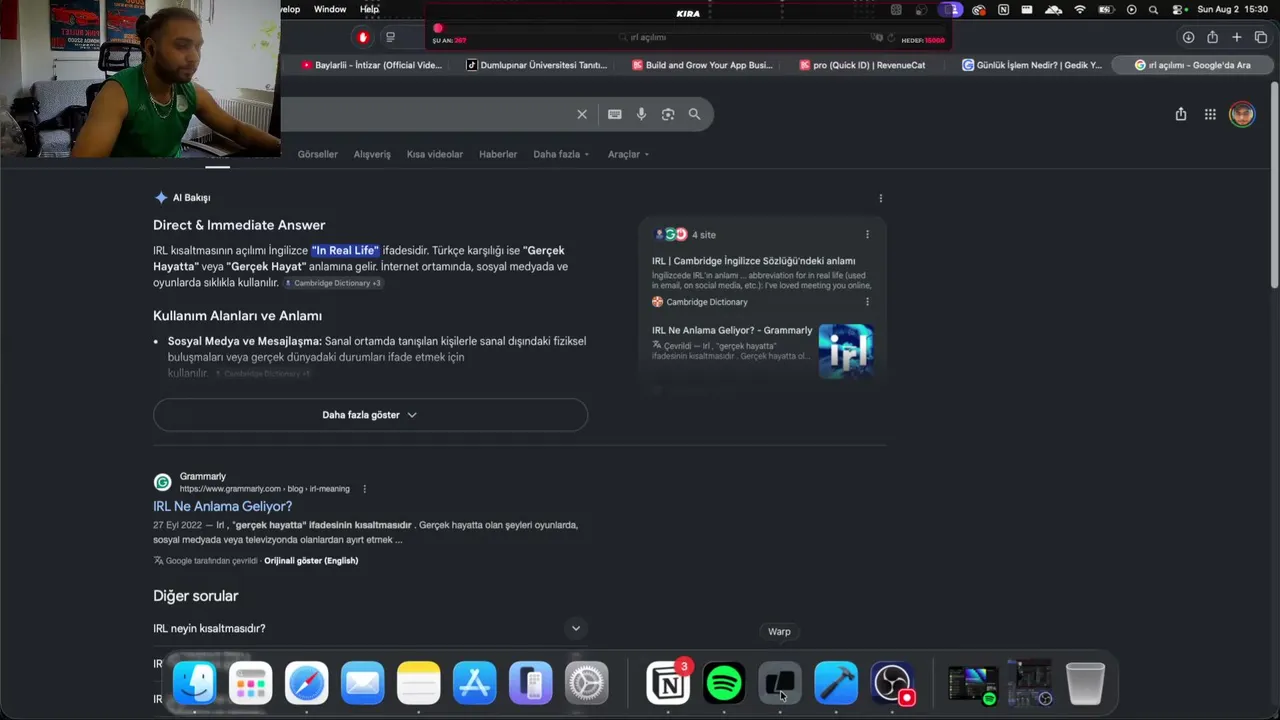Expand AI overview with 'Daha fazla göster'
The image size is (1280, 720).
point(370,415)
